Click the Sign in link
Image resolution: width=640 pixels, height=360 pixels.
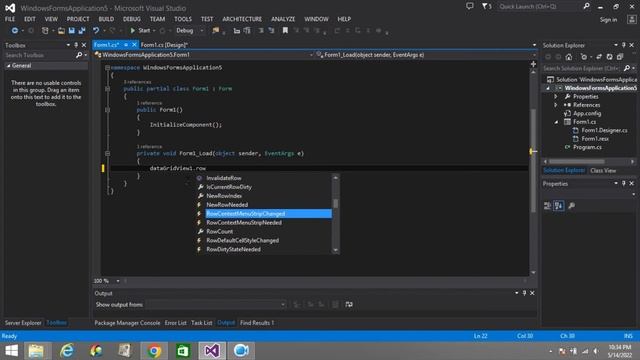608,20
